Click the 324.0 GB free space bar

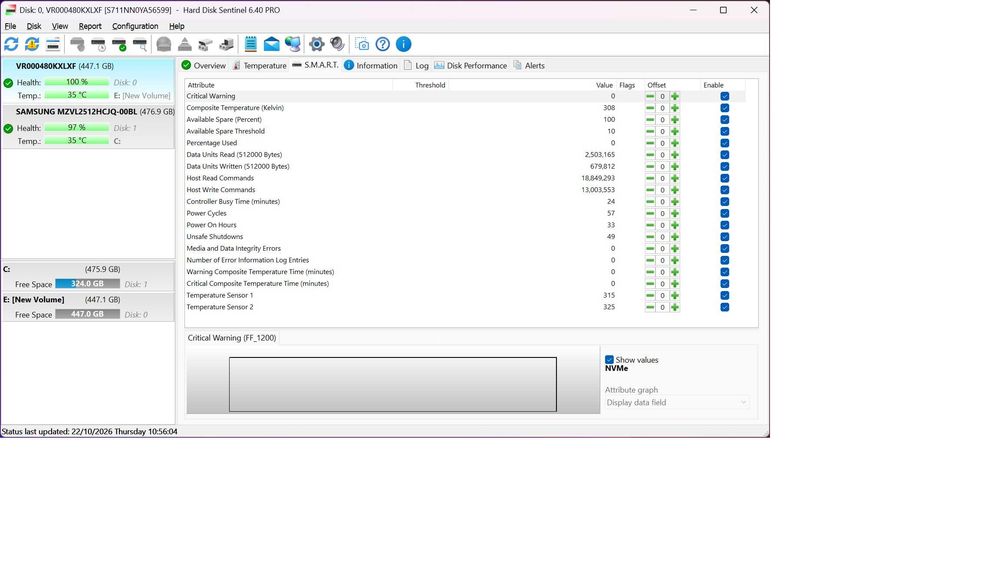click(x=87, y=284)
